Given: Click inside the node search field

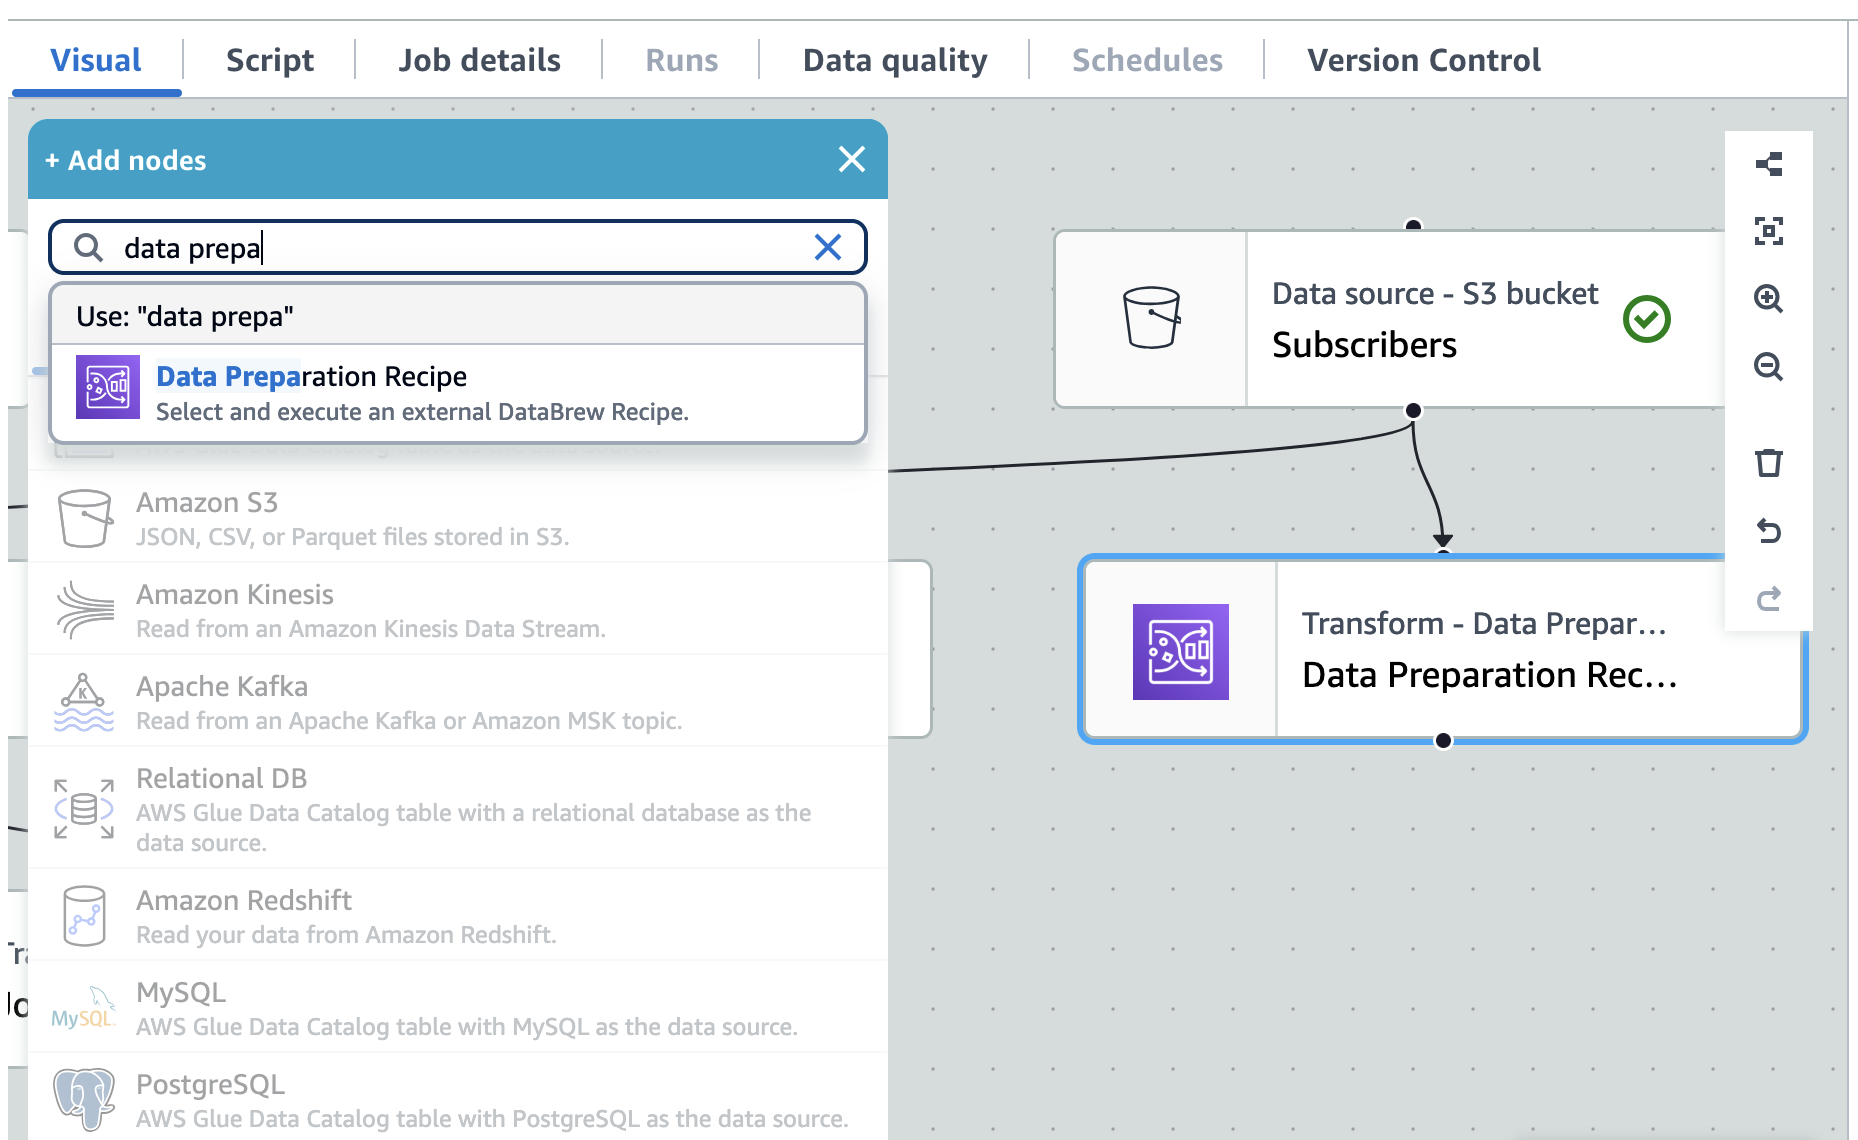Looking at the screenshot, I should [450, 248].
